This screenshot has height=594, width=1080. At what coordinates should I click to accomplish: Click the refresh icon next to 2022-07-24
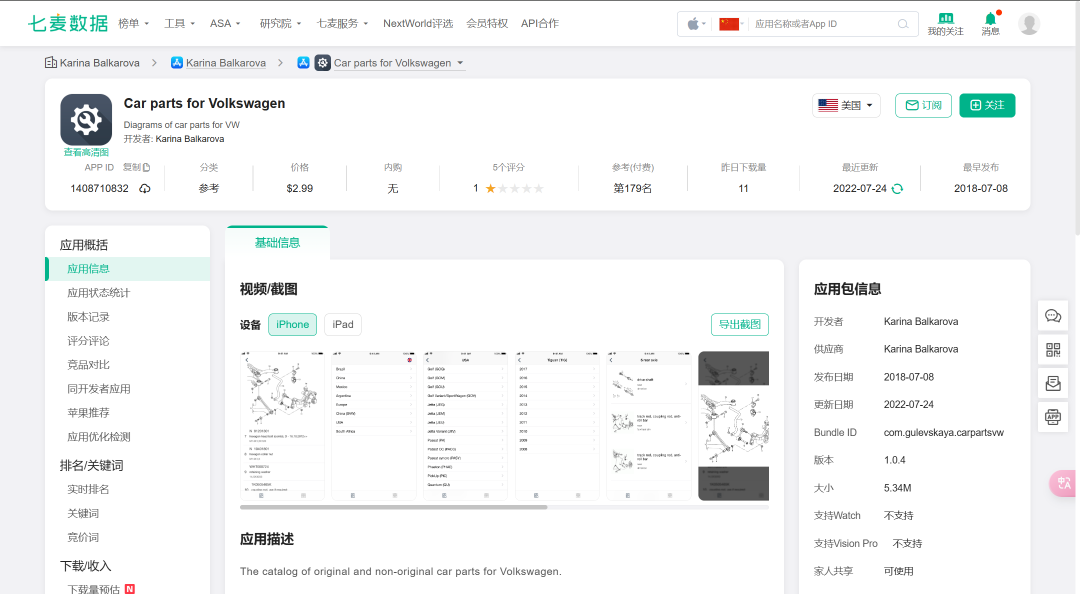(x=897, y=189)
